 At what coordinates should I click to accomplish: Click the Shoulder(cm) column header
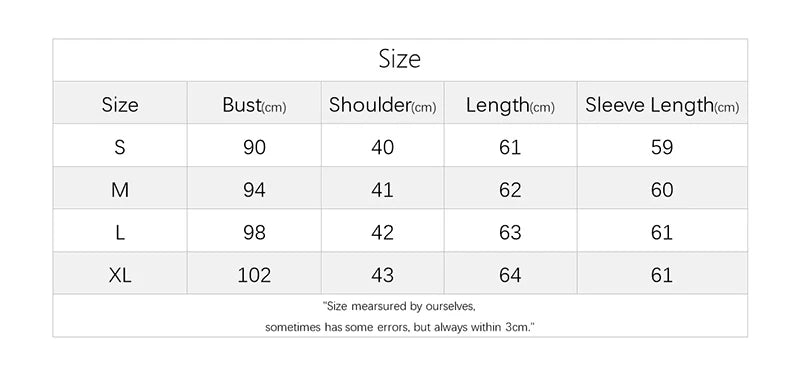point(383,105)
